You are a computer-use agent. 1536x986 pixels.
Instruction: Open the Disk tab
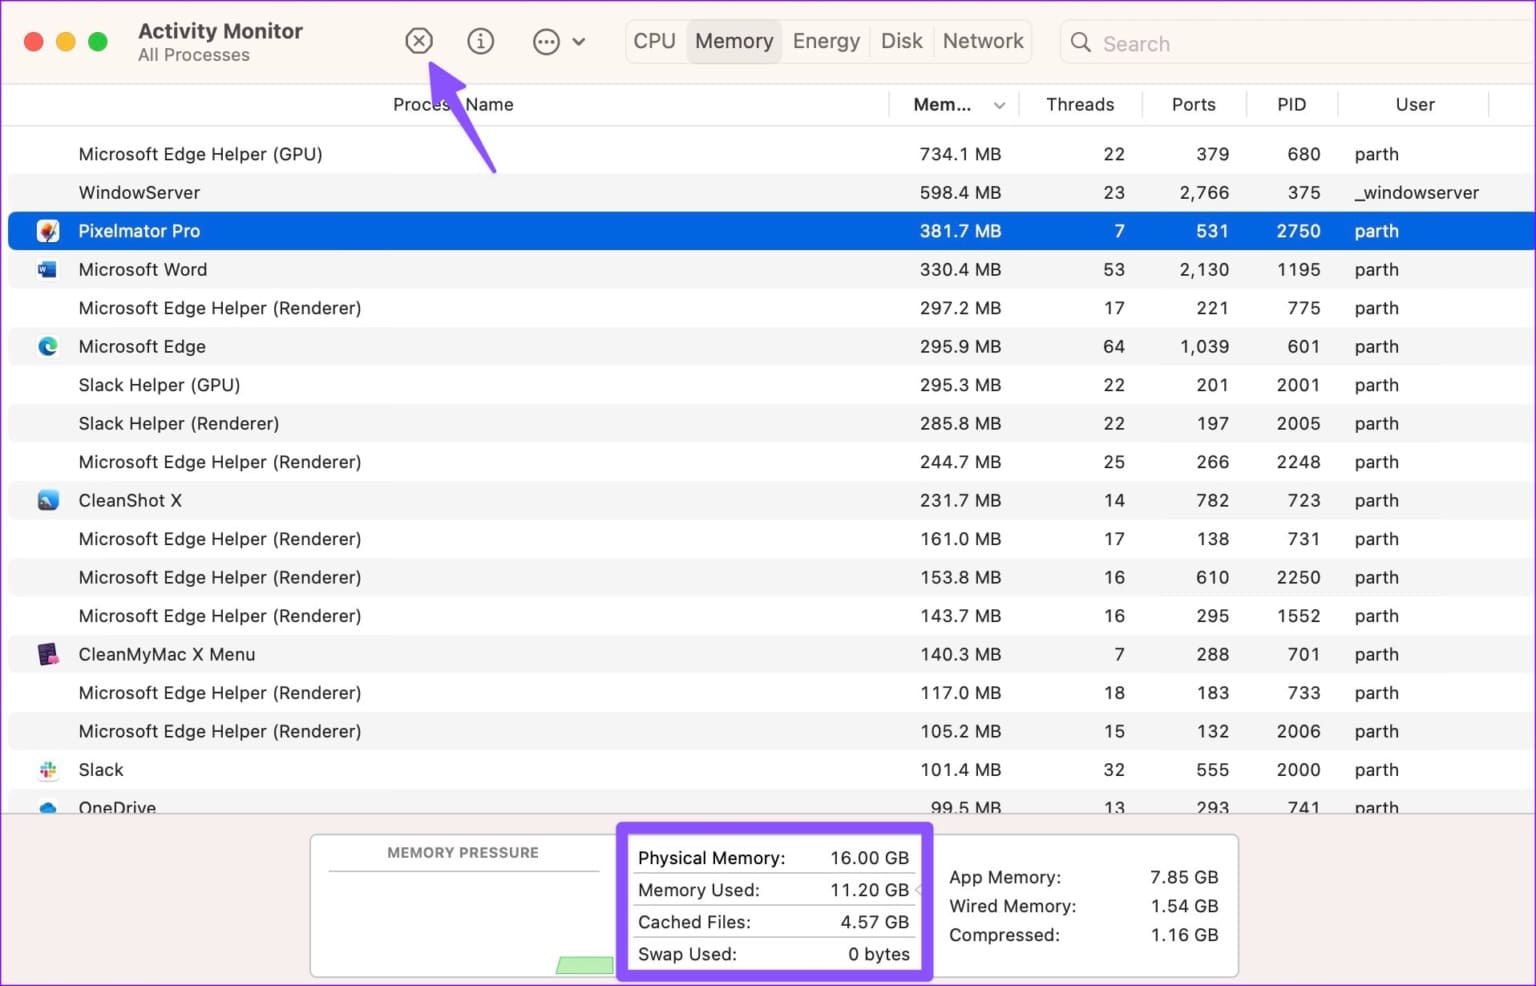click(901, 41)
